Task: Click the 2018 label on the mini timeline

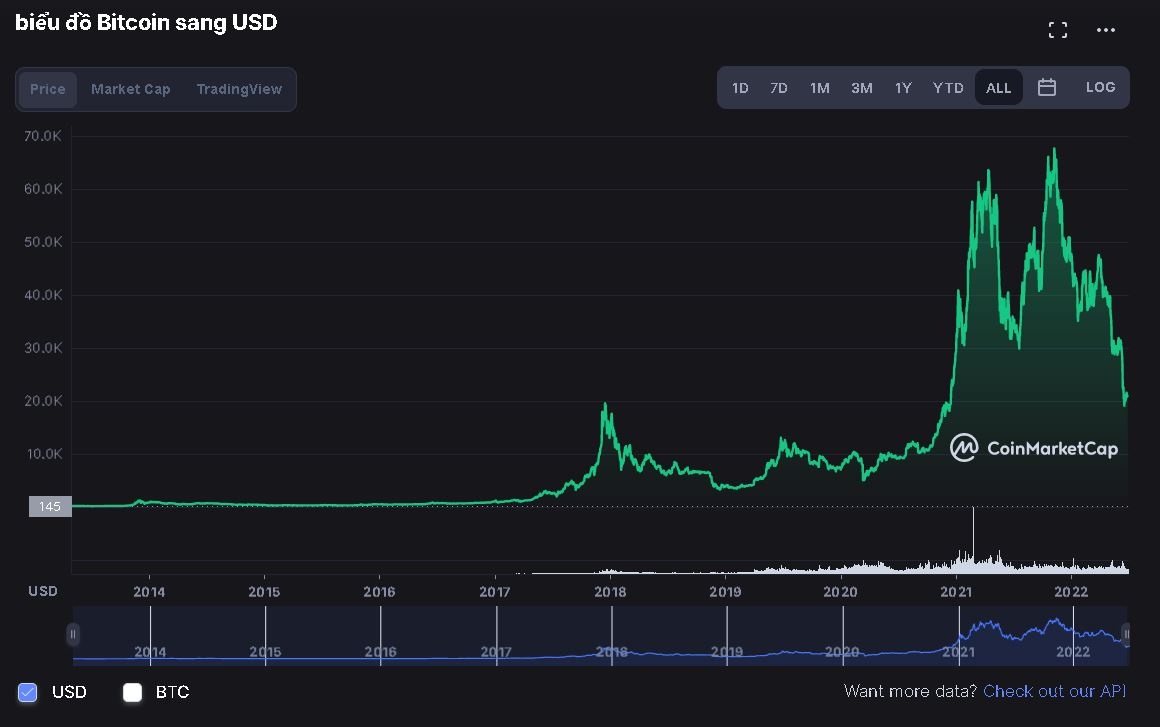Action: pos(610,652)
